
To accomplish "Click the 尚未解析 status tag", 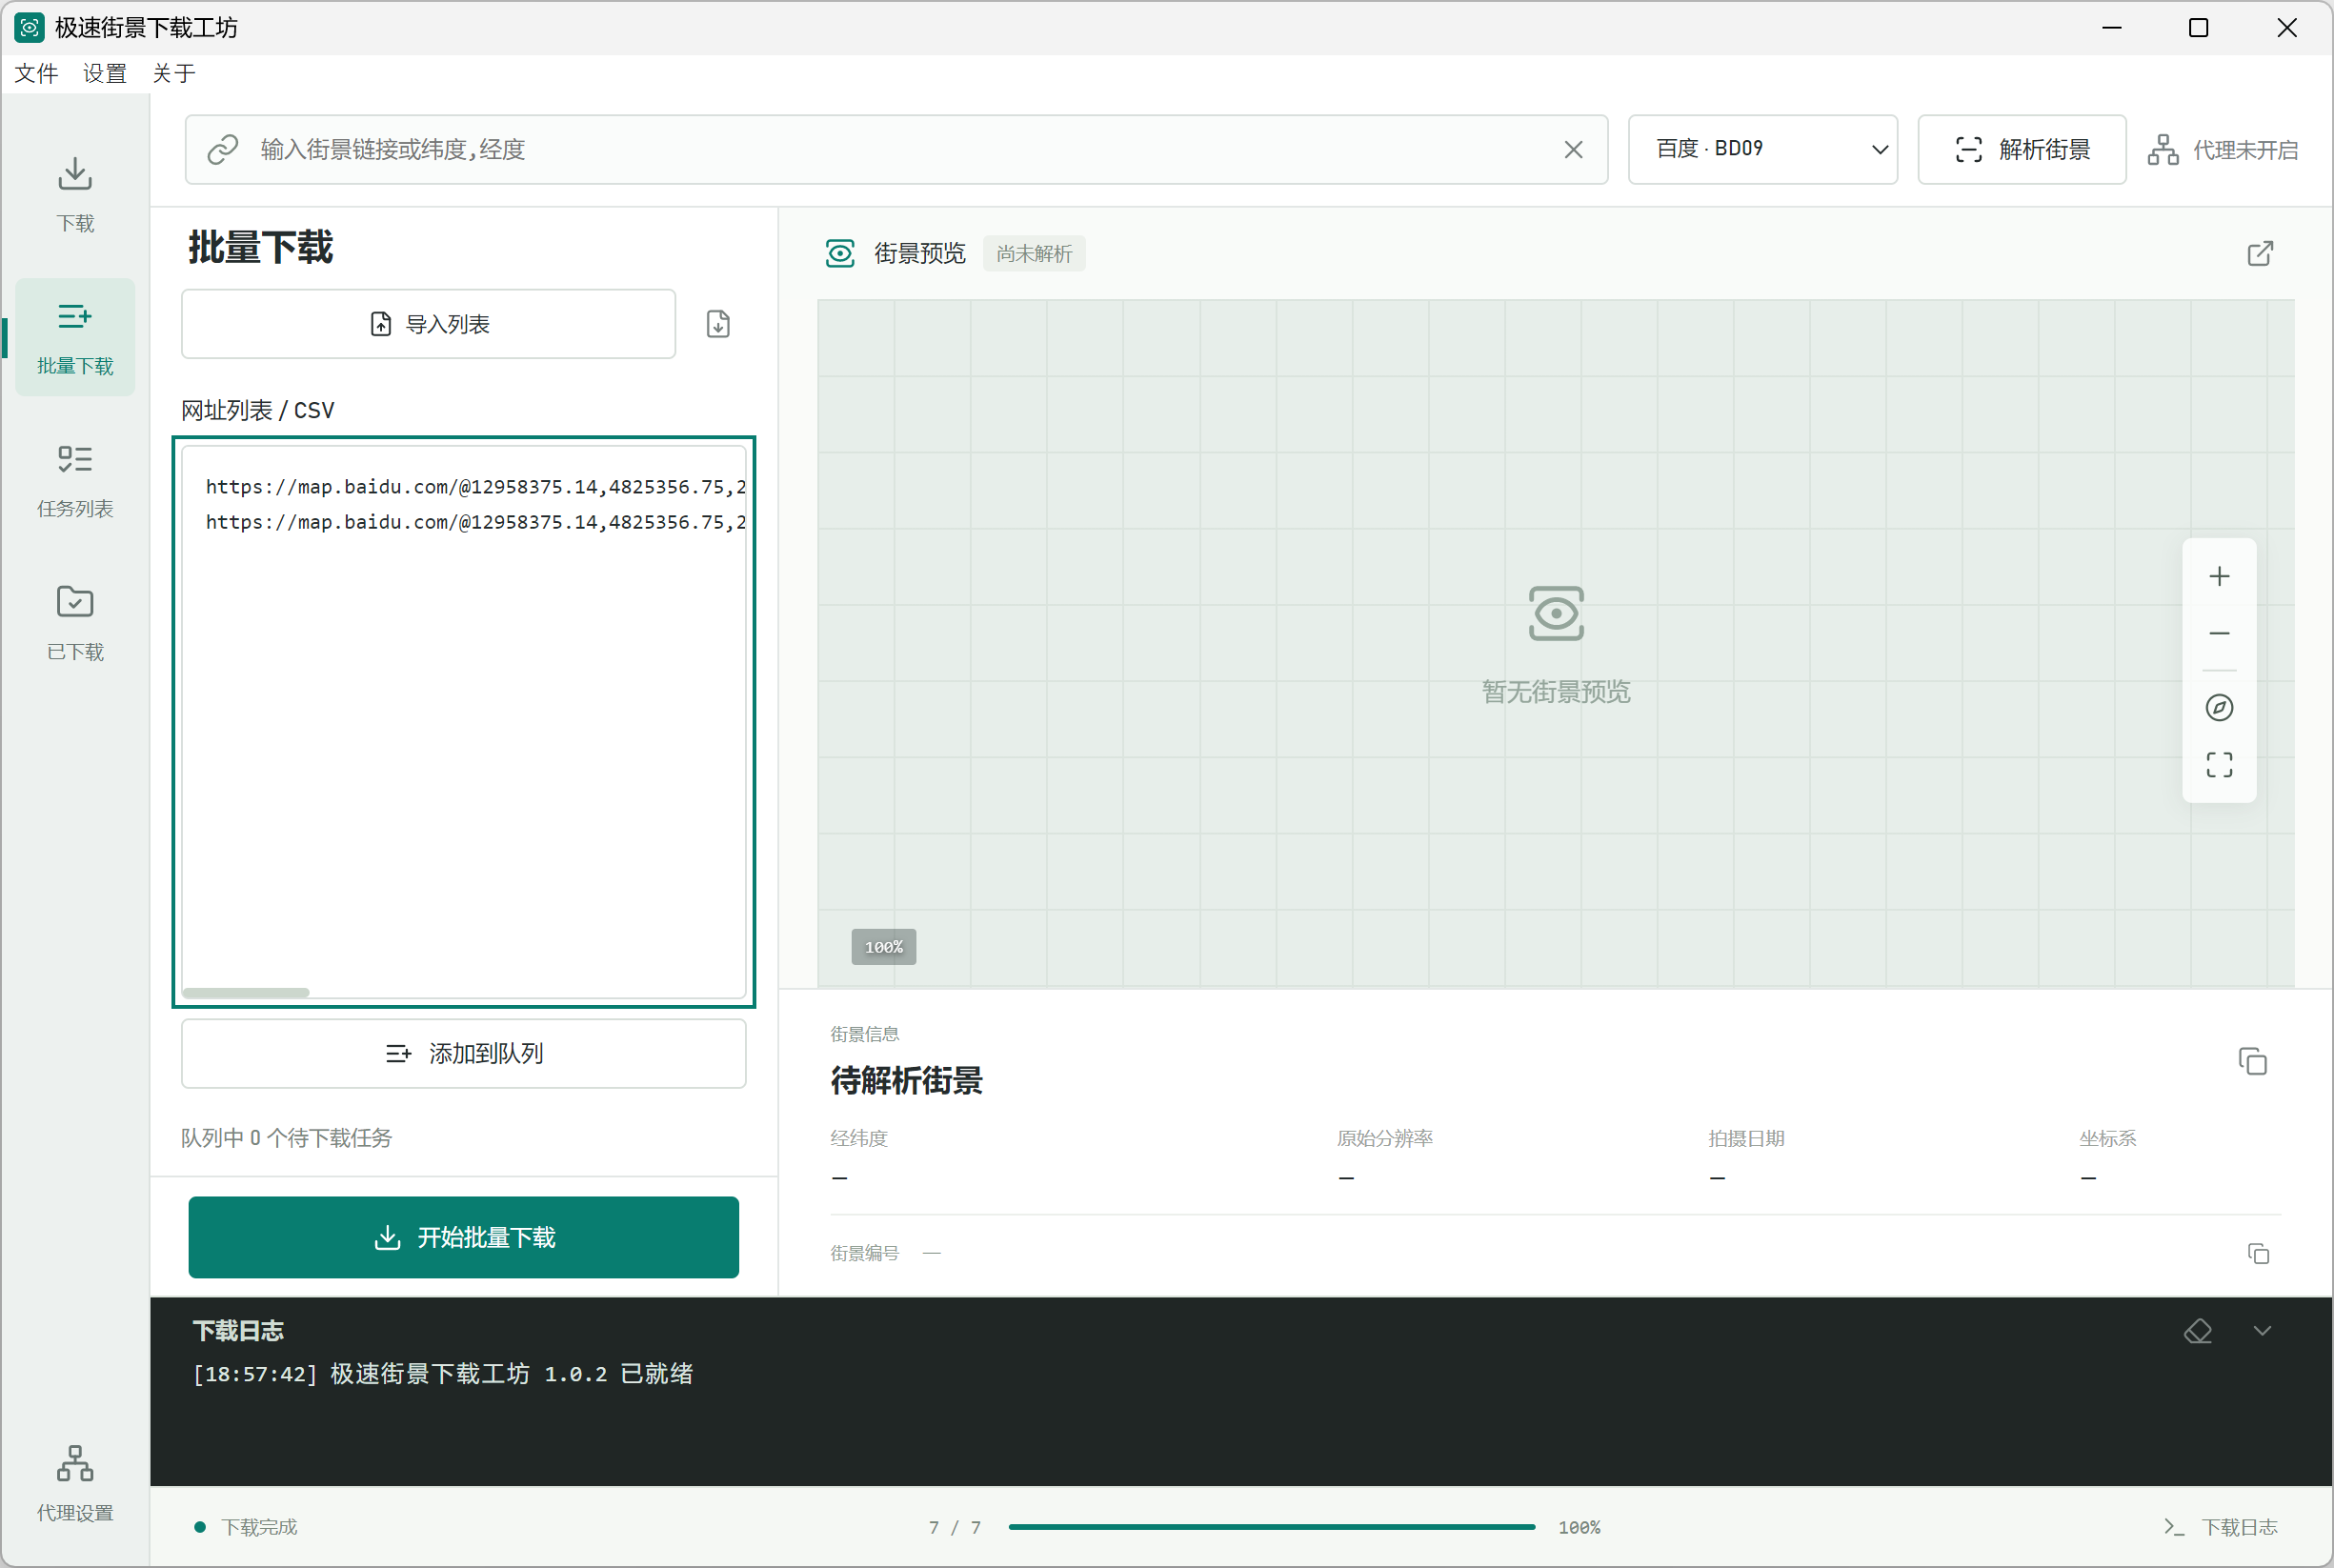I will (1034, 253).
